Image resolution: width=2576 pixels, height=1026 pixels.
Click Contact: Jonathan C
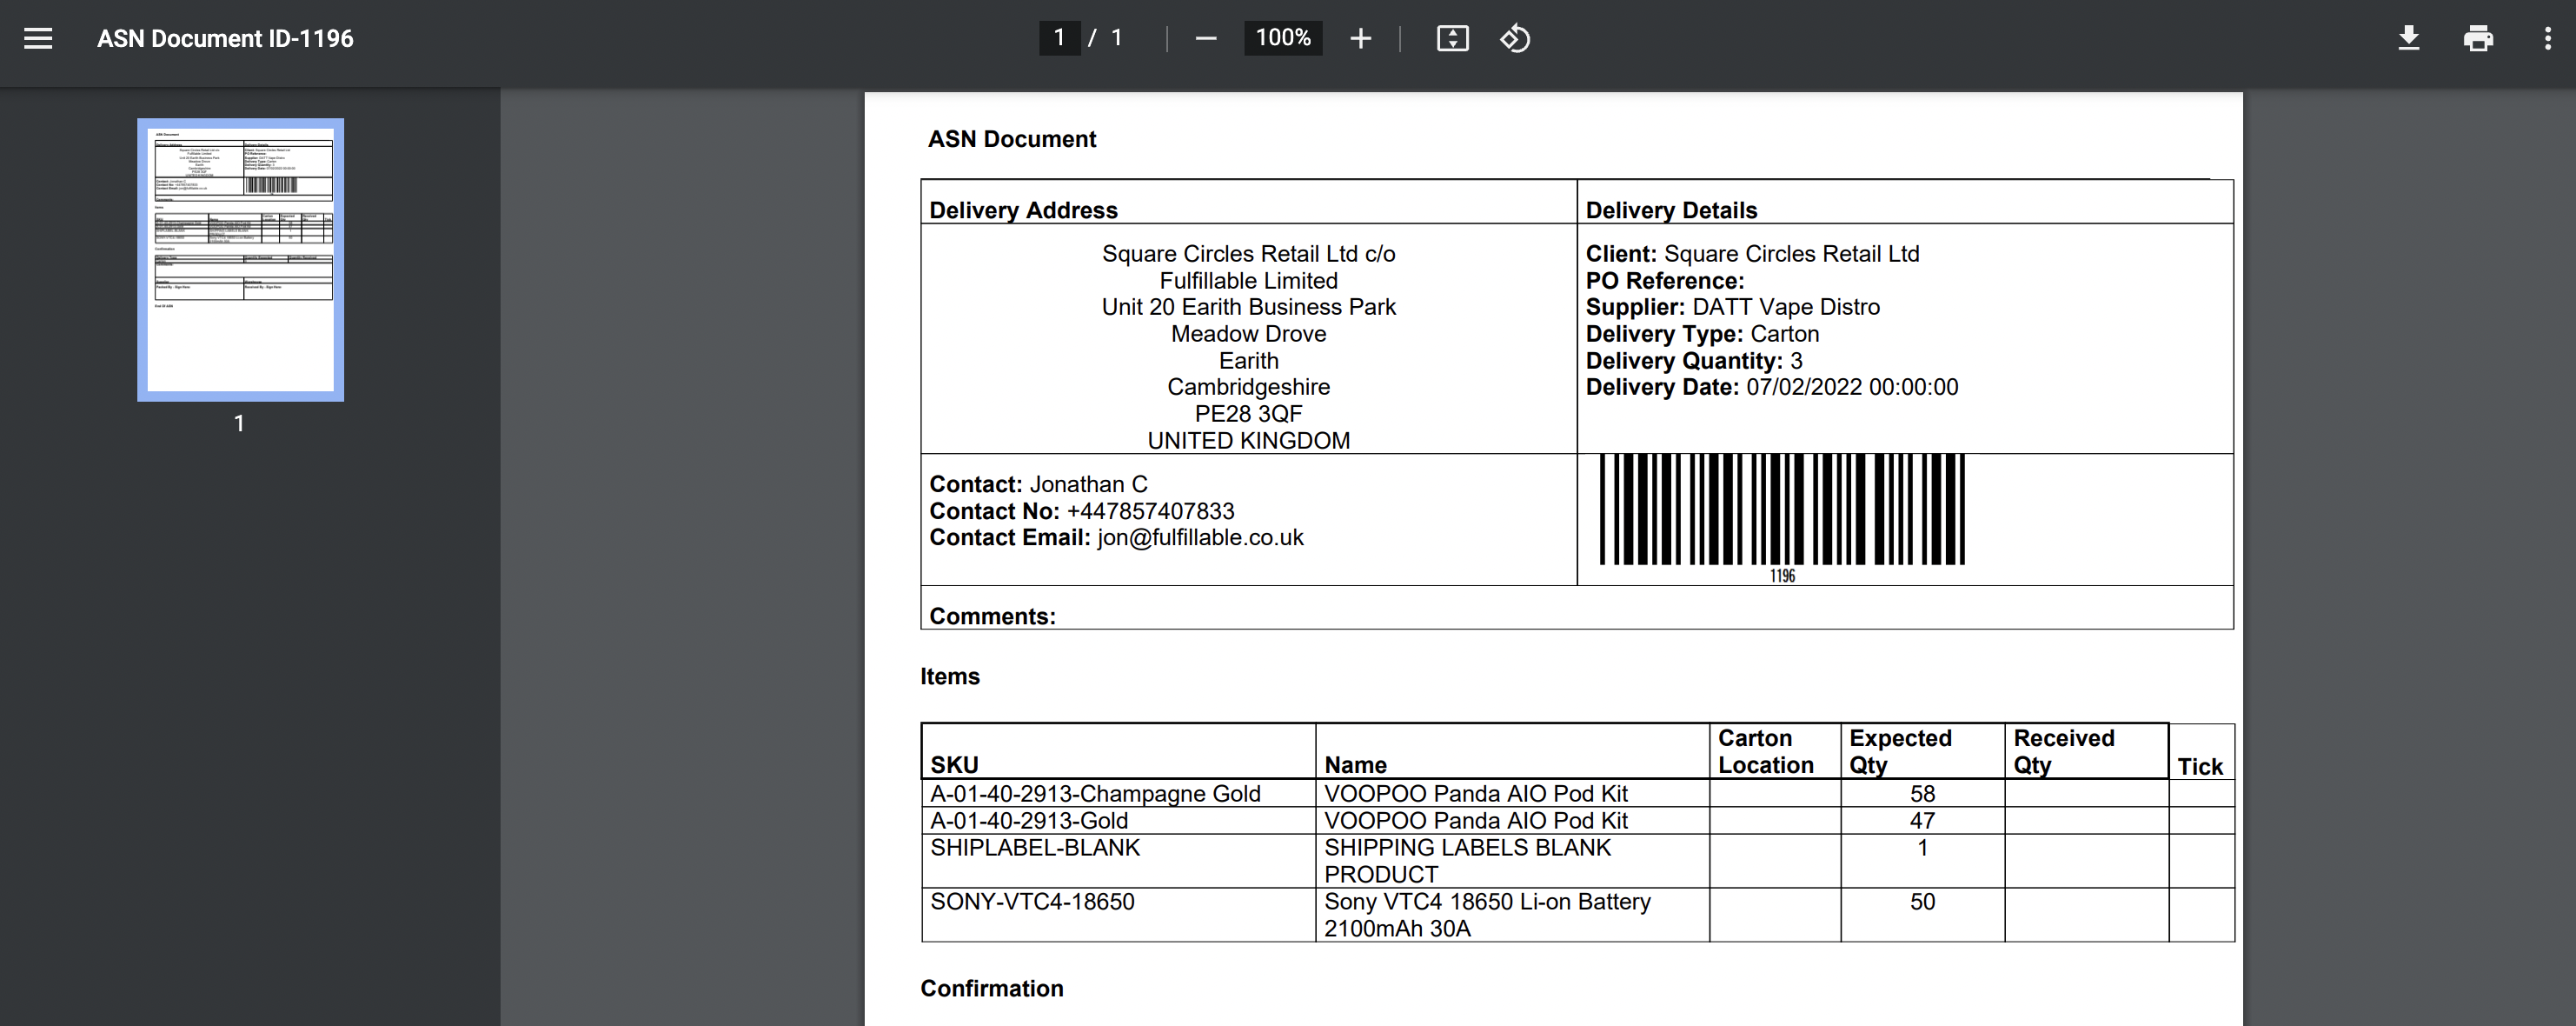tap(1038, 484)
